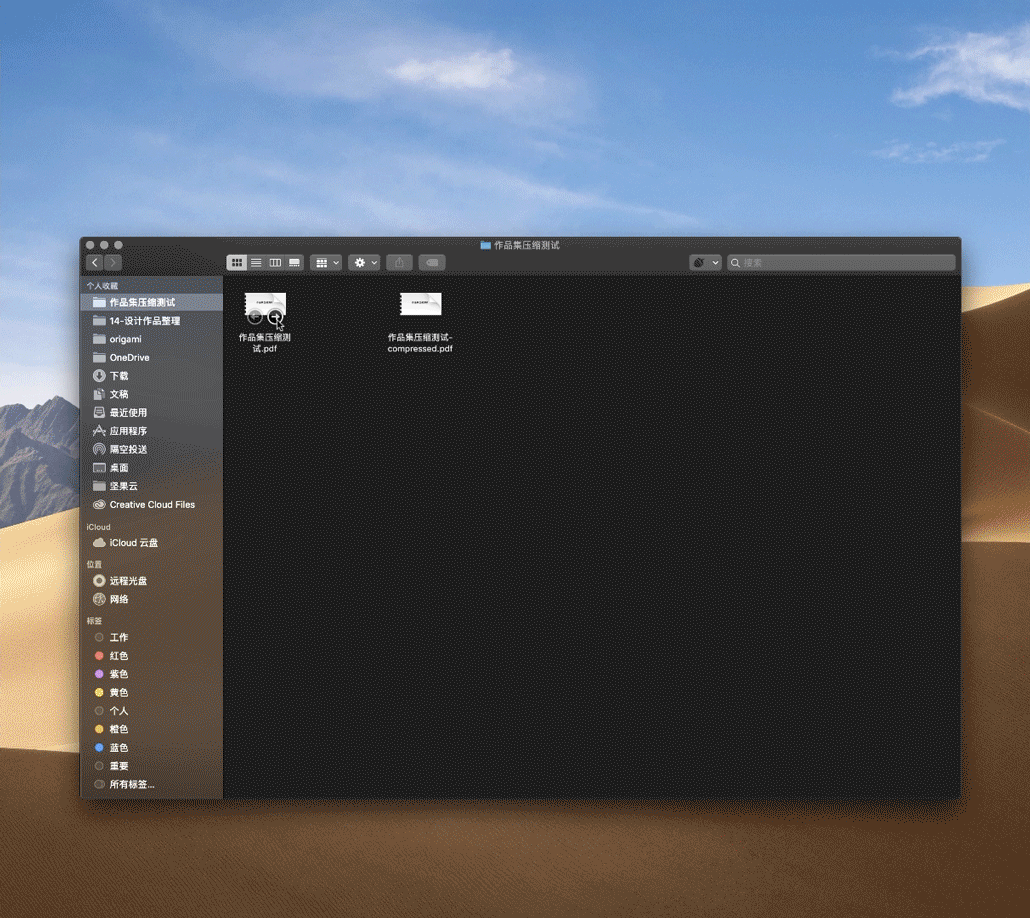Filter by 黄色 yellow tag

click(152, 693)
